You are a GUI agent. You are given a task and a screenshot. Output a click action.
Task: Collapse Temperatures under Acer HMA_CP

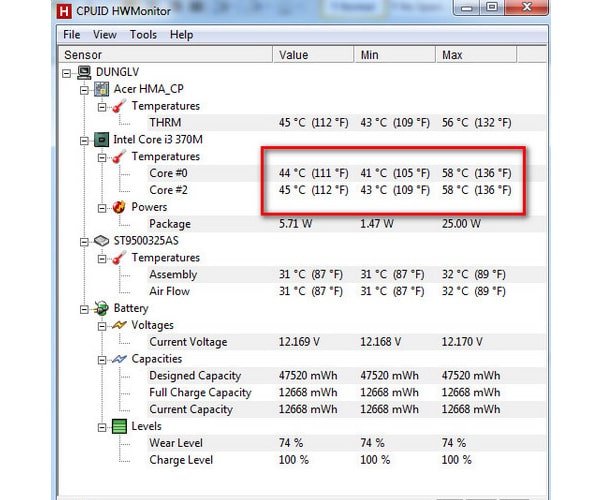(x=102, y=107)
